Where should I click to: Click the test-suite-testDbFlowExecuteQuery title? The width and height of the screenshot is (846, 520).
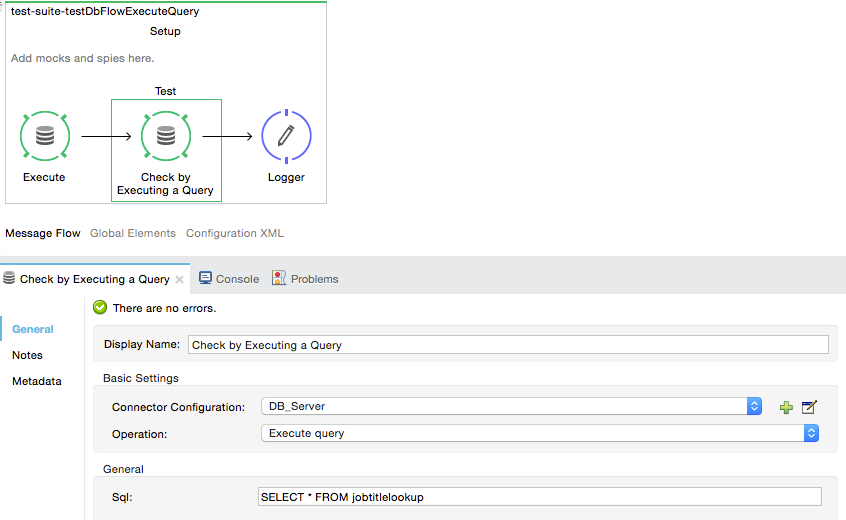[x=105, y=11]
